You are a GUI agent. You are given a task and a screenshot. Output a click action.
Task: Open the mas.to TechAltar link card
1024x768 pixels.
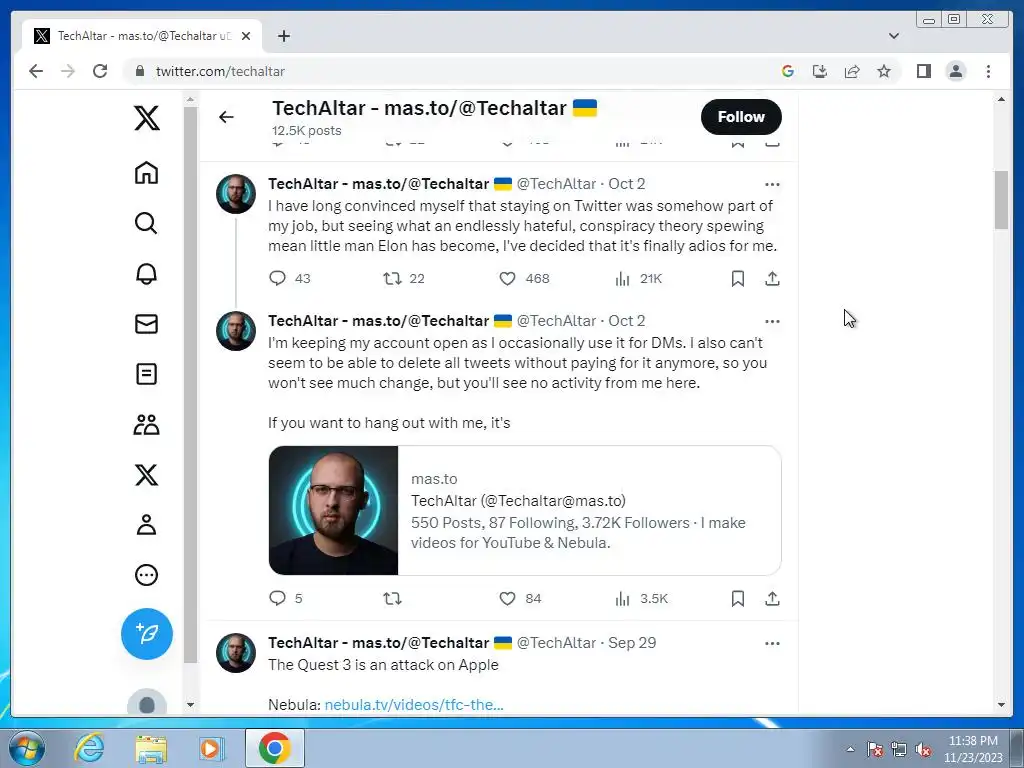[x=524, y=511]
